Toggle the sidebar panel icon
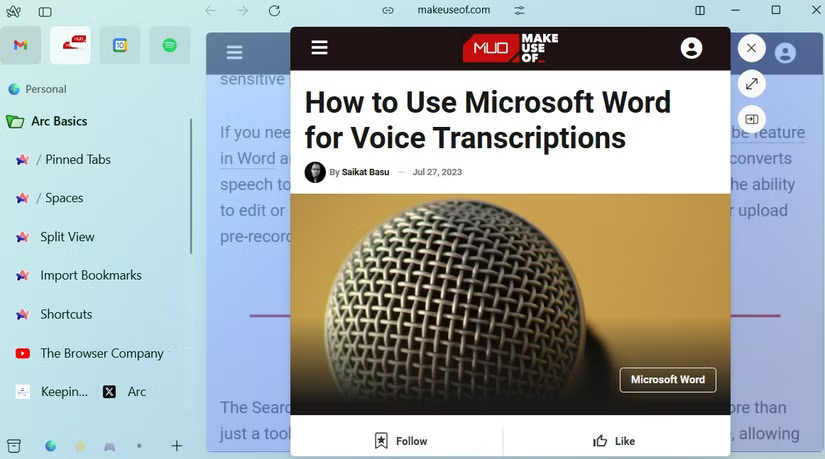 45,12
